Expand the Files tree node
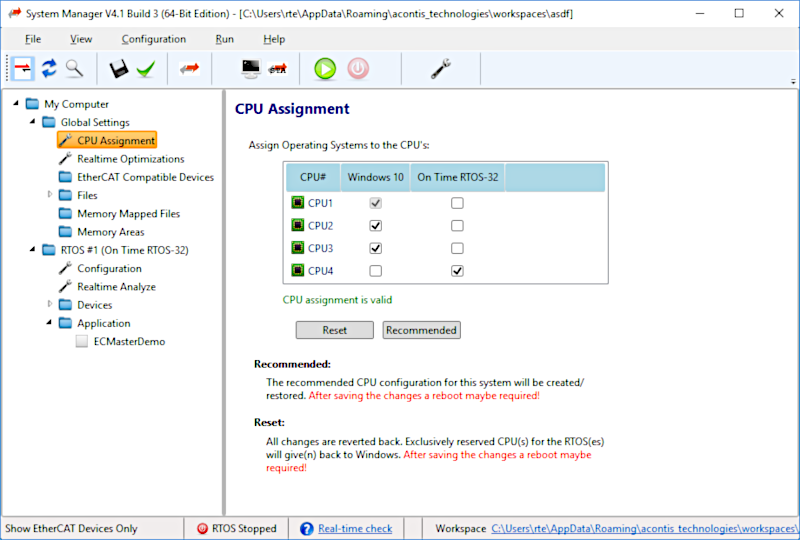Viewport: 800px width, 540px height. point(50,195)
